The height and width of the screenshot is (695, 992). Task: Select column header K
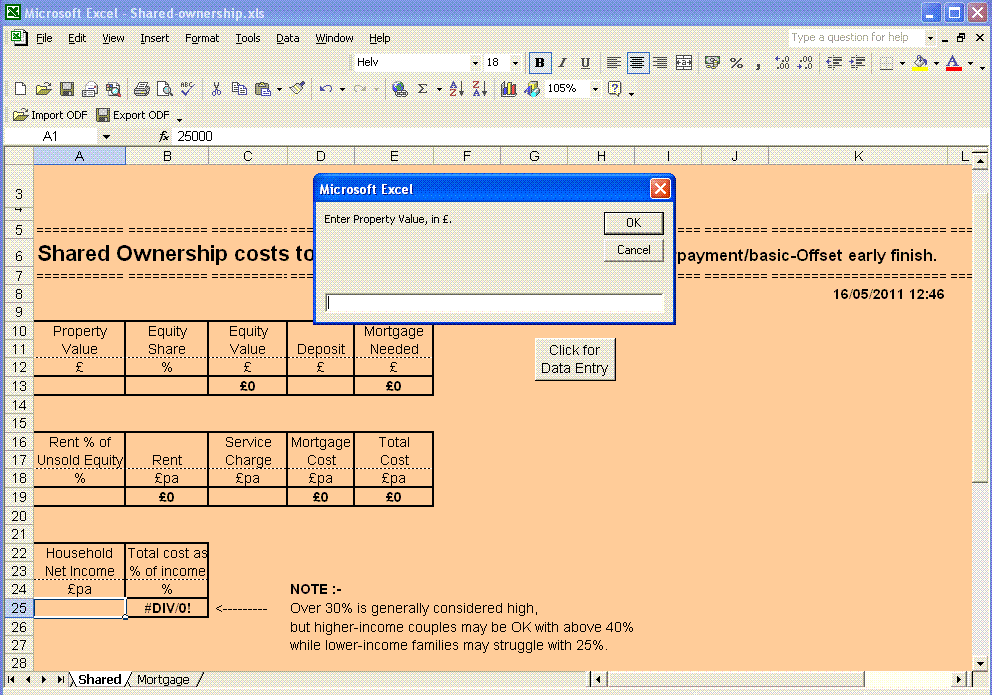[x=858, y=156]
